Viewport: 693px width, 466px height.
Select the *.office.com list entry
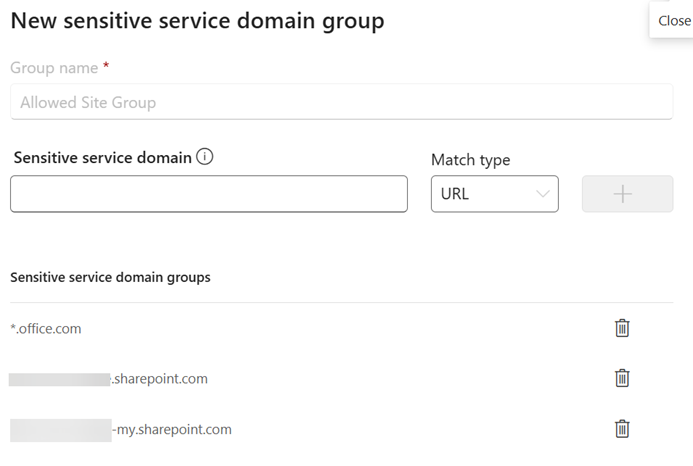tap(46, 328)
